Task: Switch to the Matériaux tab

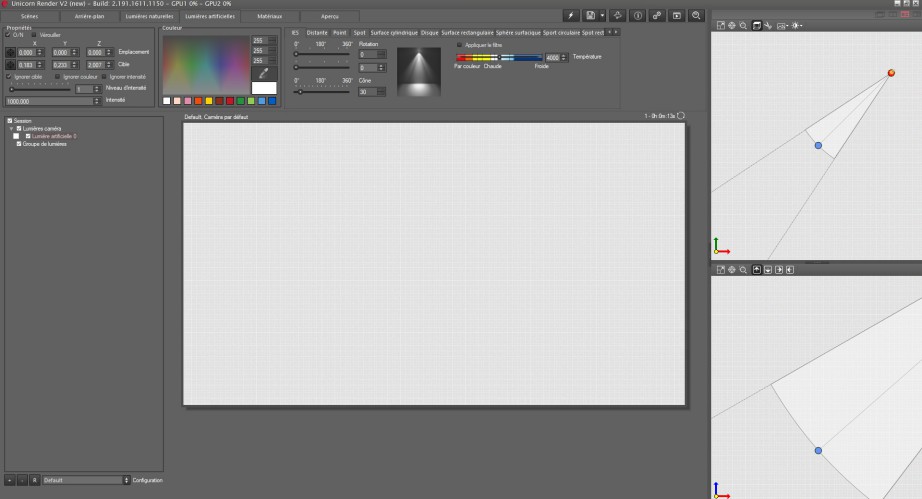Action: (269, 17)
